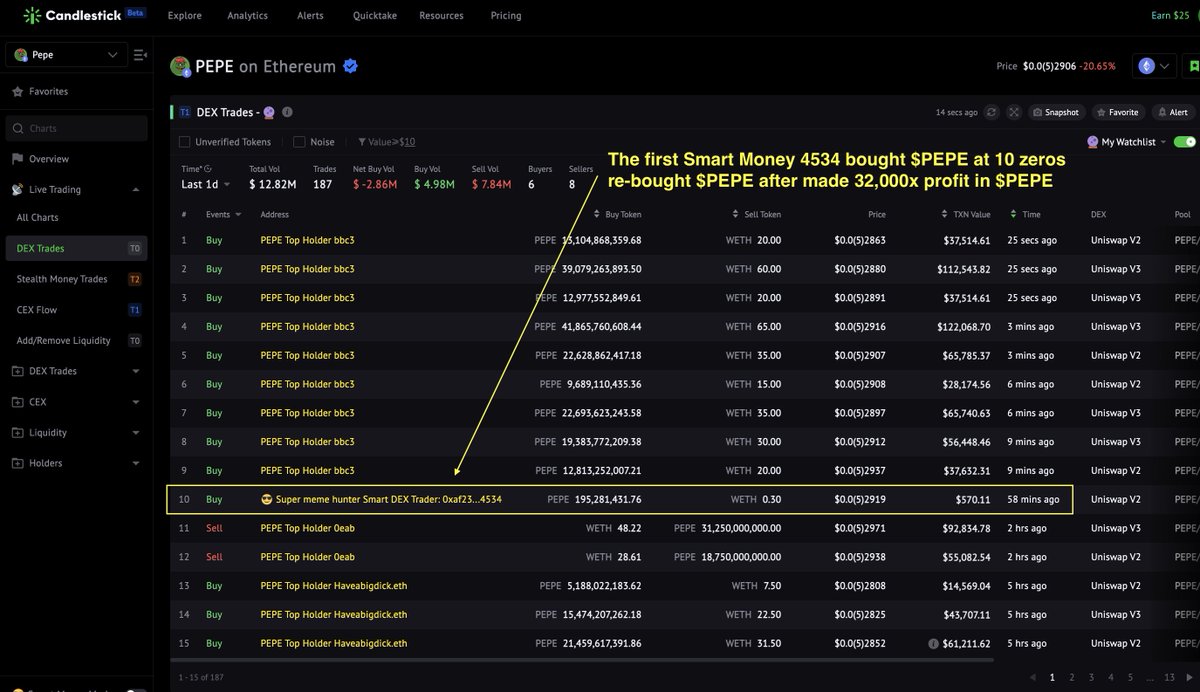Open the Favorites star item in the sidebar

(40, 91)
